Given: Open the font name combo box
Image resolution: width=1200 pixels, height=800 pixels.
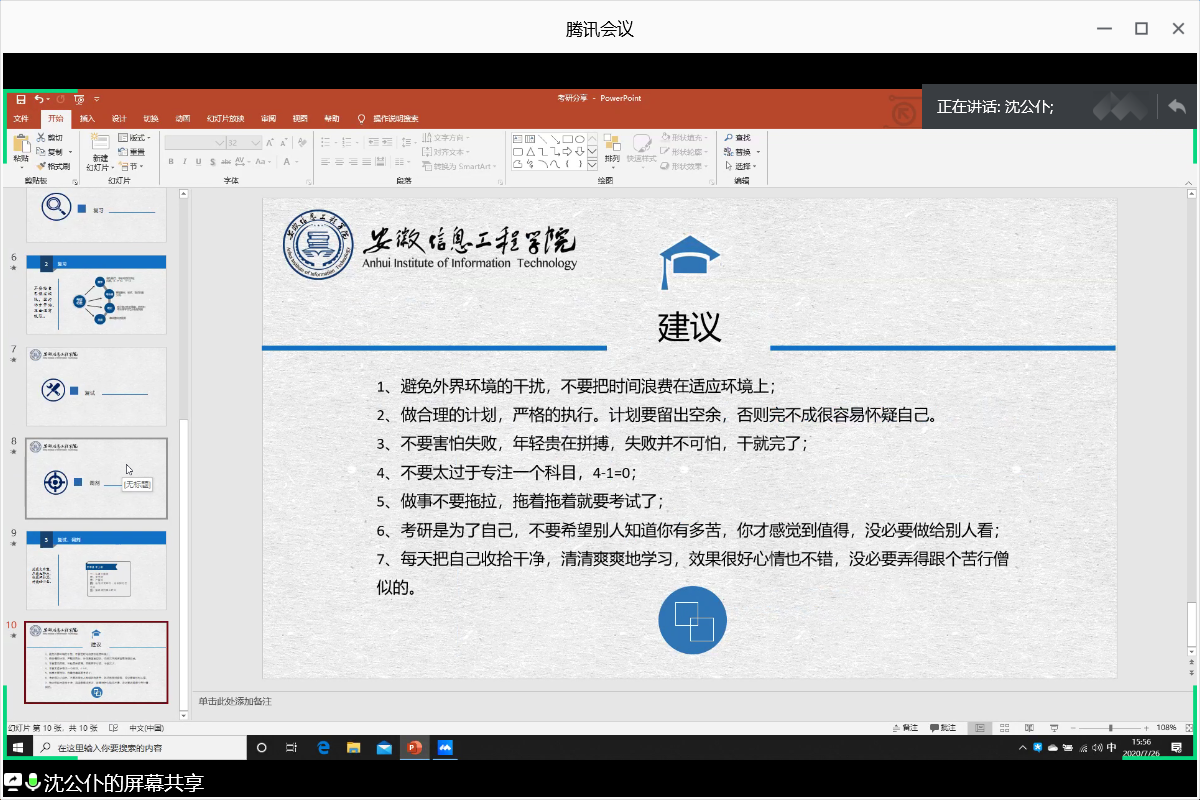Looking at the screenshot, I should pos(195,143).
